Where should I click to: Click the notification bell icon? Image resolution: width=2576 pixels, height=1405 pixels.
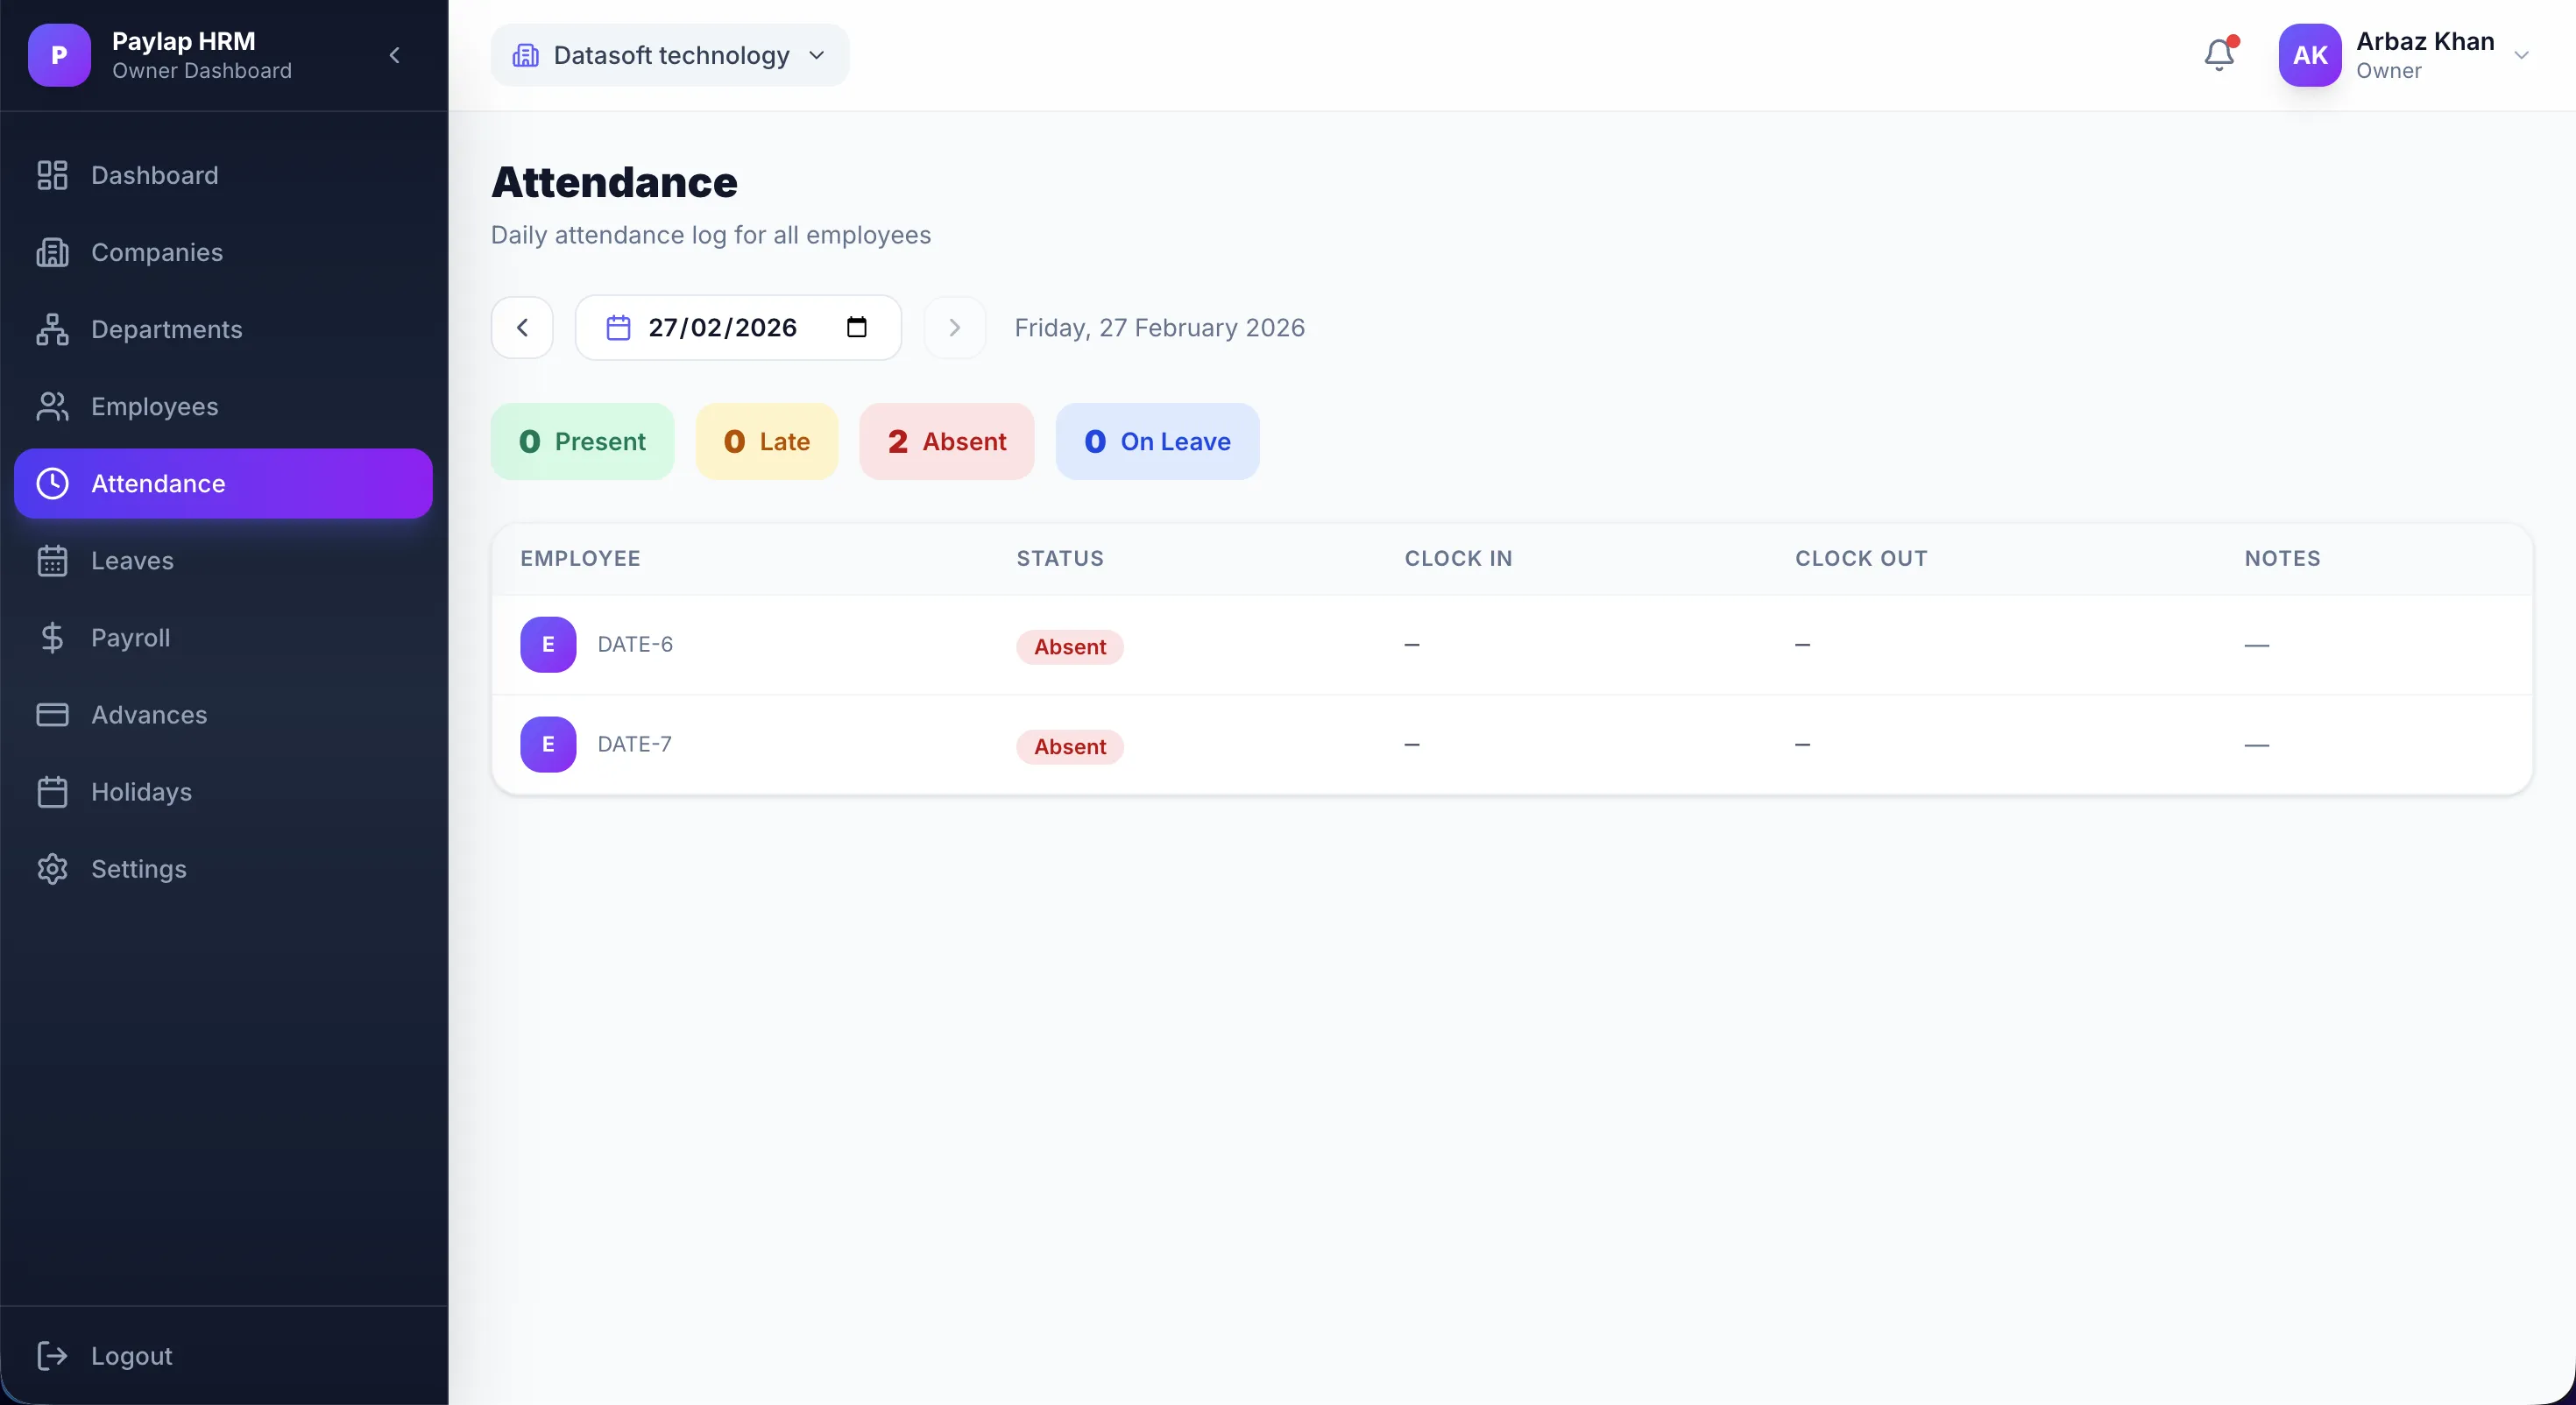click(x=2218, y=55)
